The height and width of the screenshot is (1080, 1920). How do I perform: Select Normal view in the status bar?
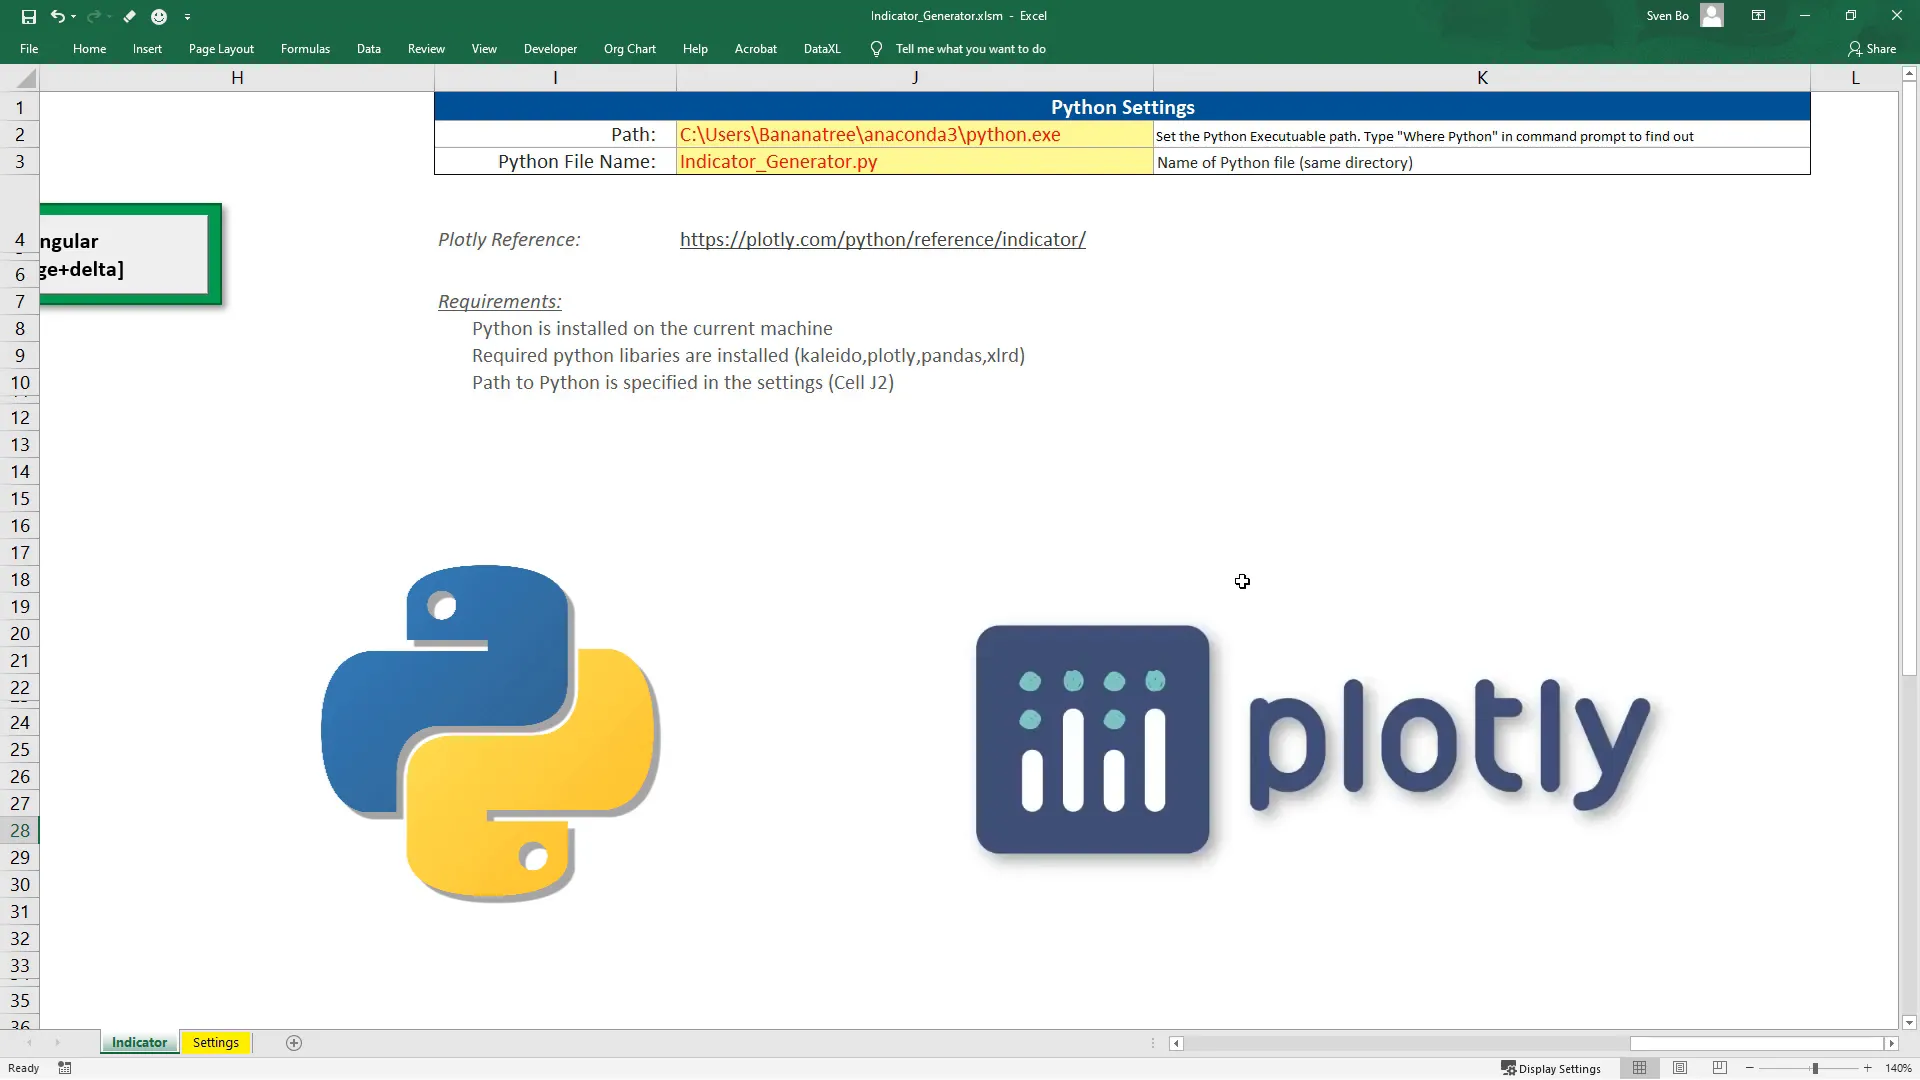click(1641, 1068)
